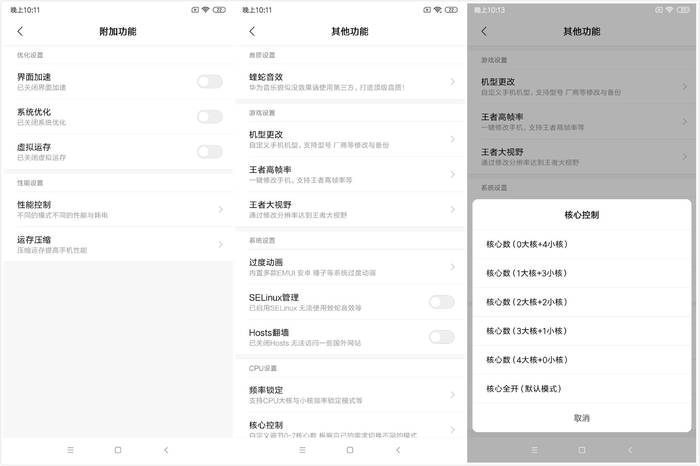Enable 系统优化 switch
Viewport: 700px width, 466px height.
pos(210,116)
